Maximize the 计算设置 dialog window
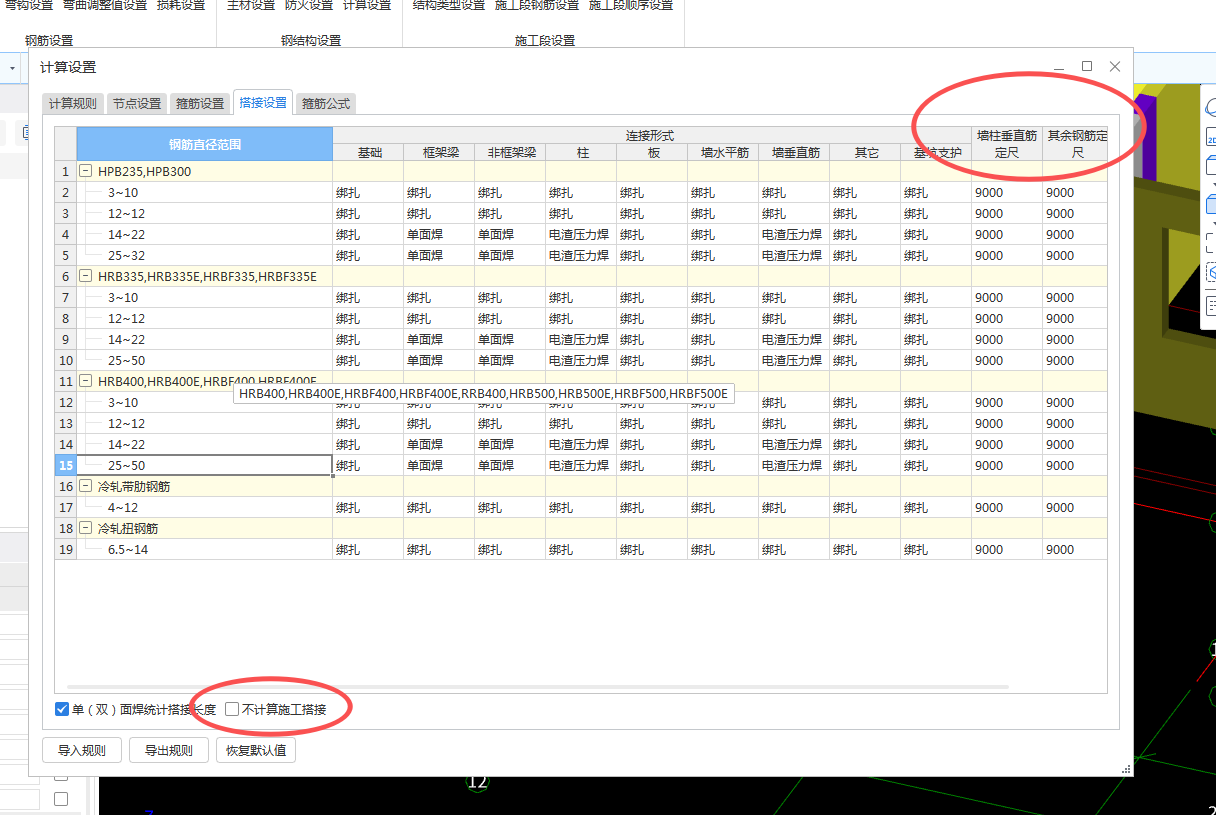 click(x=1087, y=67)
